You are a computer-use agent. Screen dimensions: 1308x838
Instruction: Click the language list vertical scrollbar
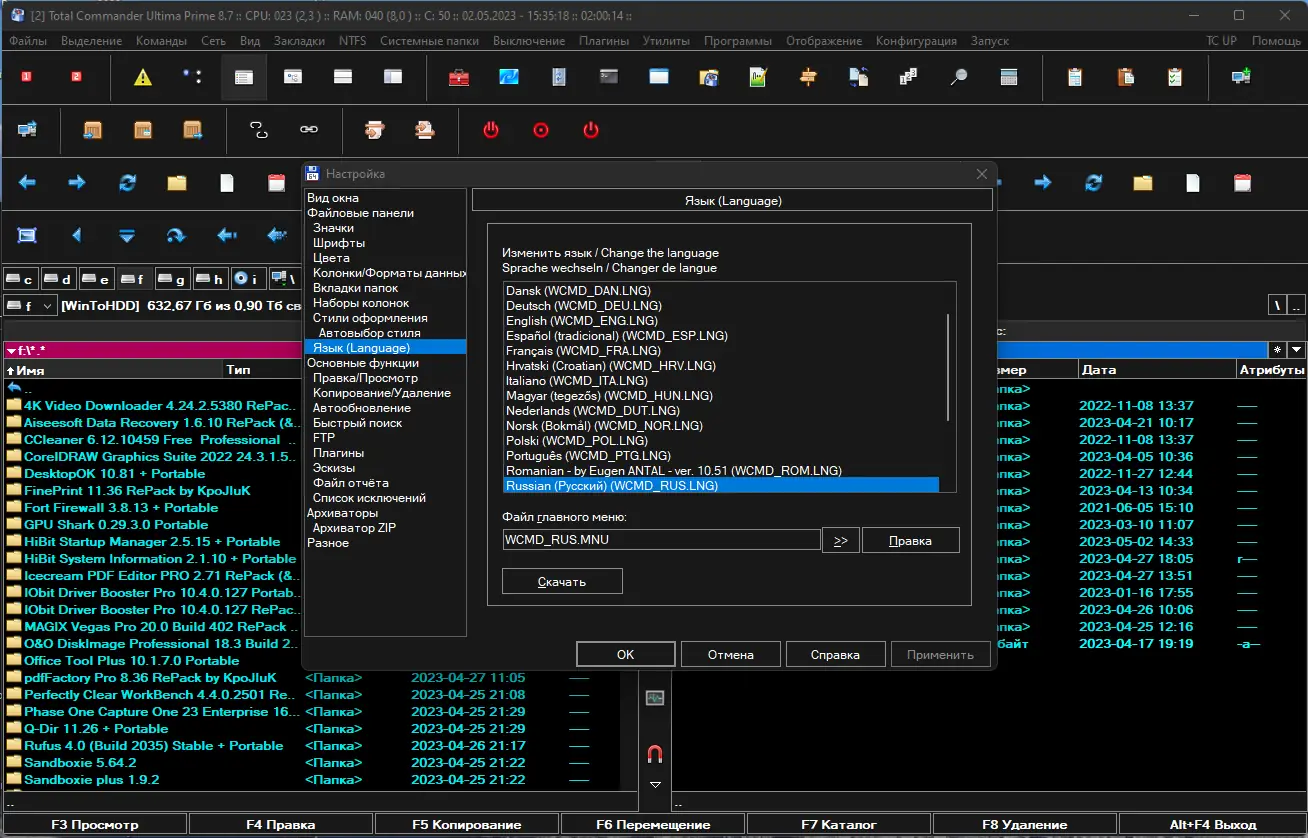click(x=948, y=368)
